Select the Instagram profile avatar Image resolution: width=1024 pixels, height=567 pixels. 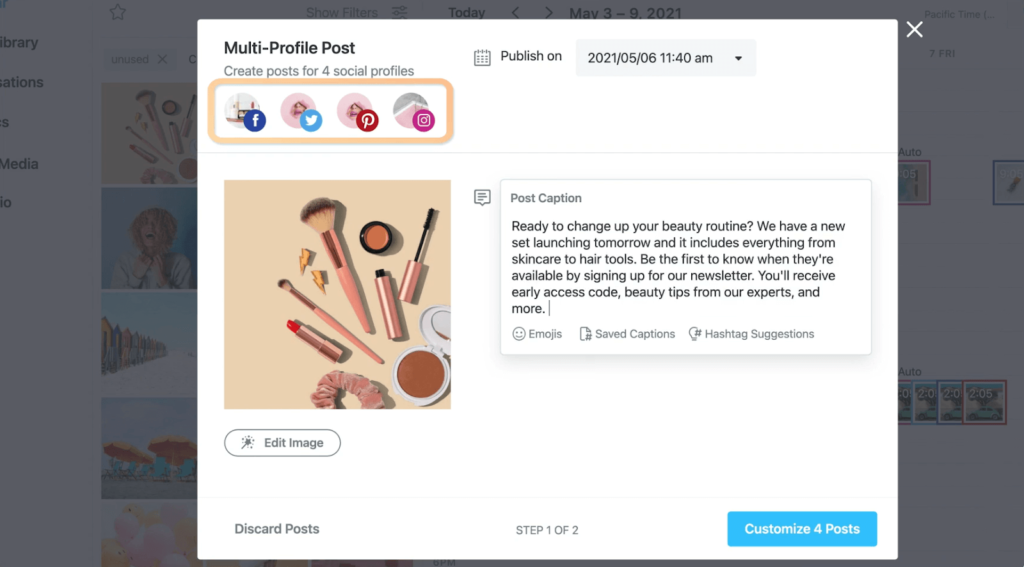pos(413,112)
